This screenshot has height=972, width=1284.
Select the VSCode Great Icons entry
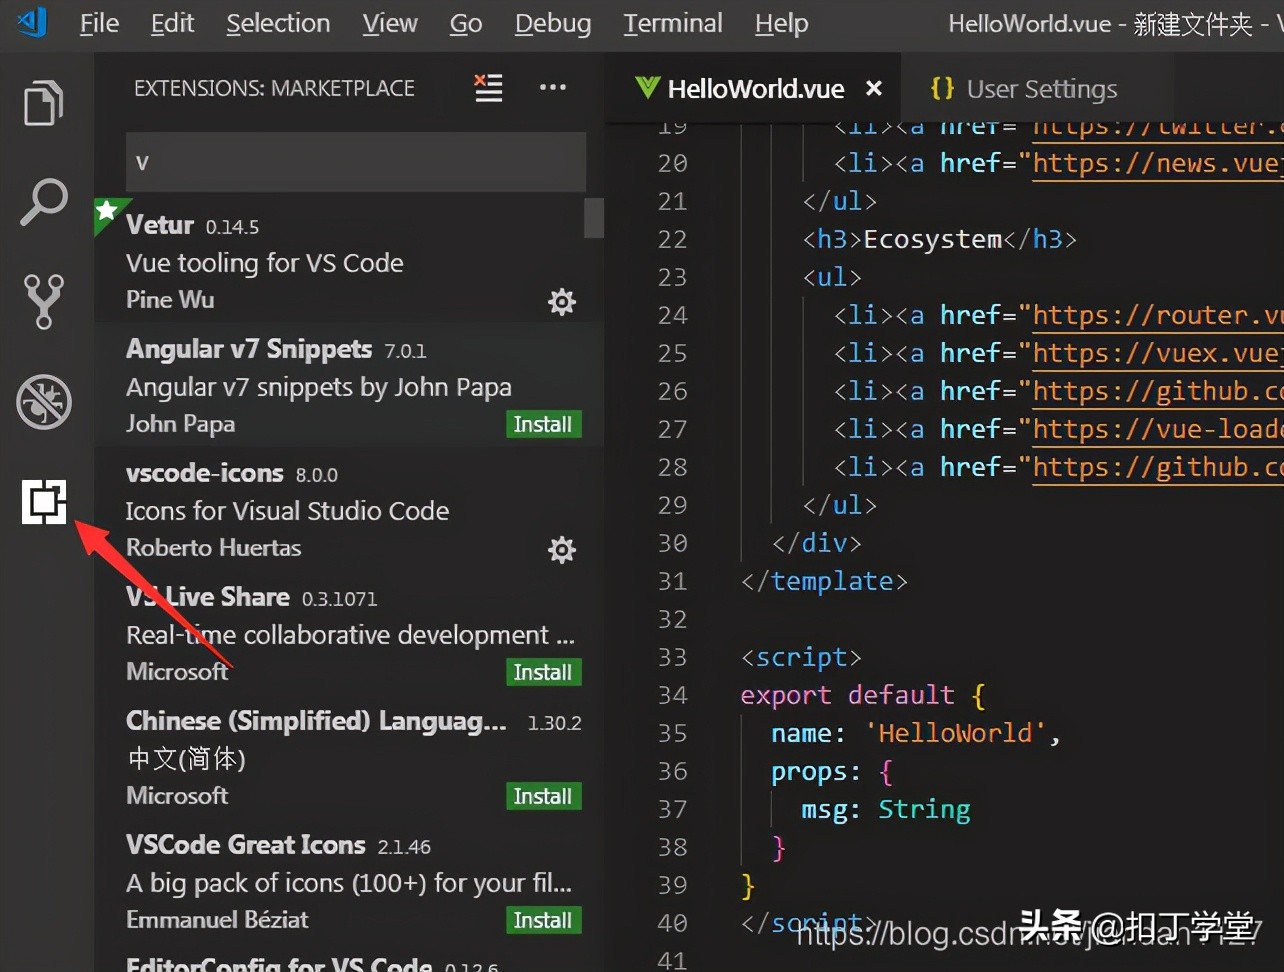[x=349, y=881]
